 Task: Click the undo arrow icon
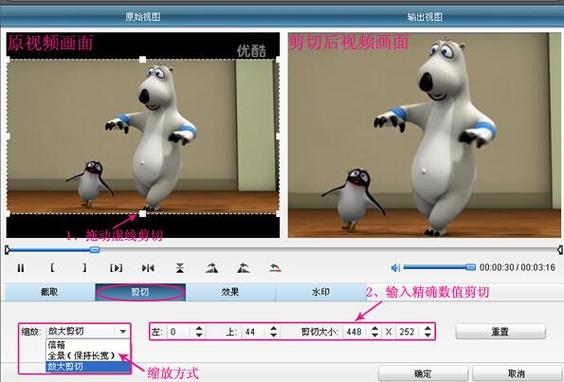(275, 268)
